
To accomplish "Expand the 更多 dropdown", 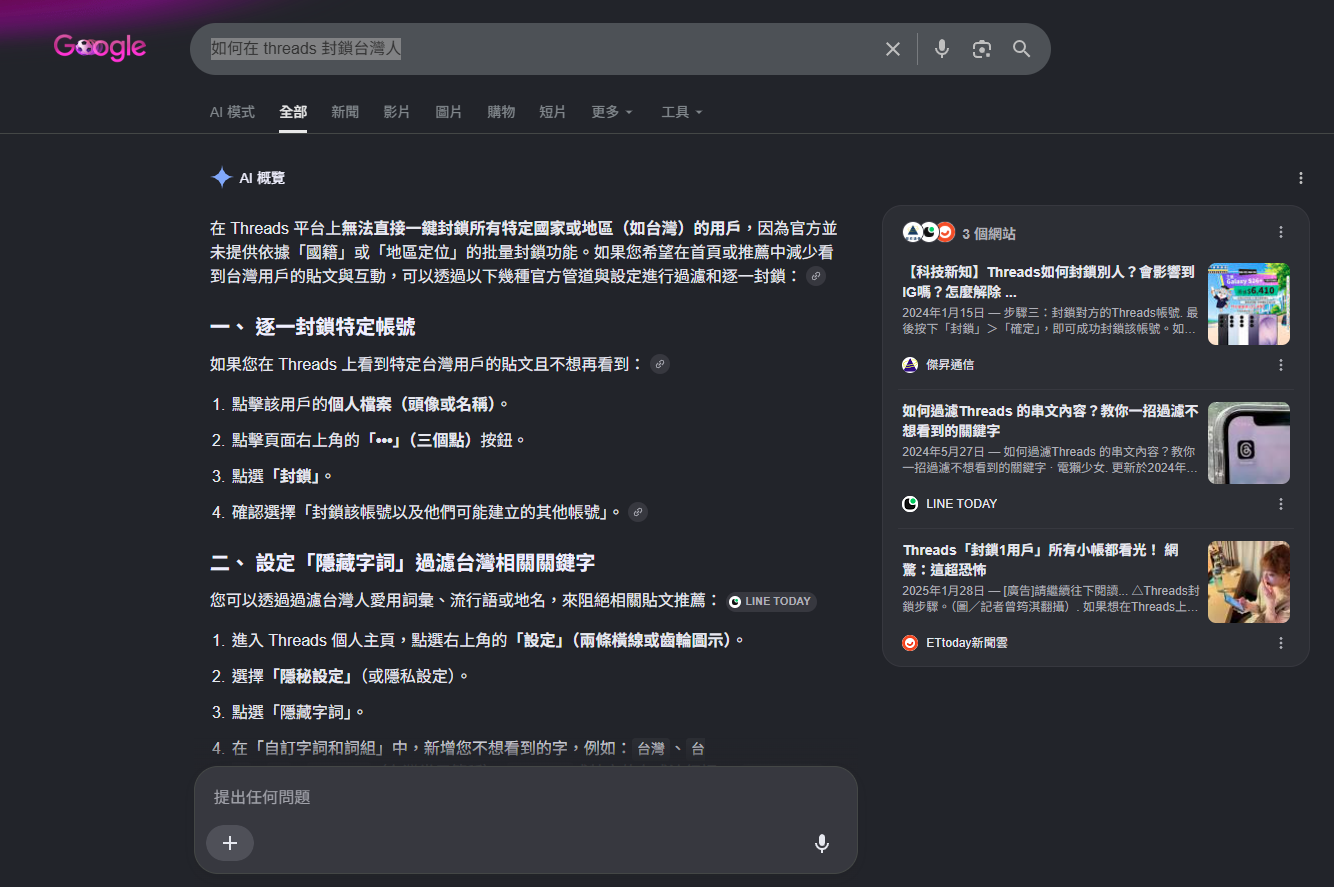I will pyautogui.click(x=612, y=112).
